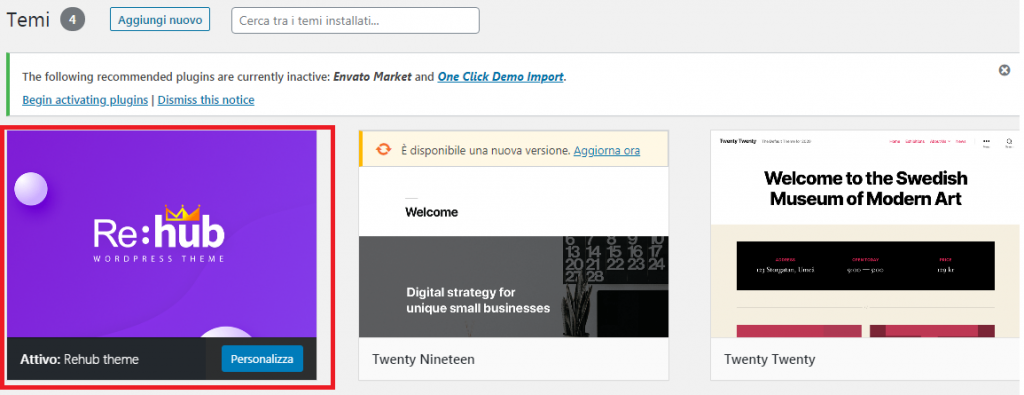The width and height of the screenshot is (1024, 395).
Task: Open the Twenty Twenty theme preview image
Action: click(865, 234)
